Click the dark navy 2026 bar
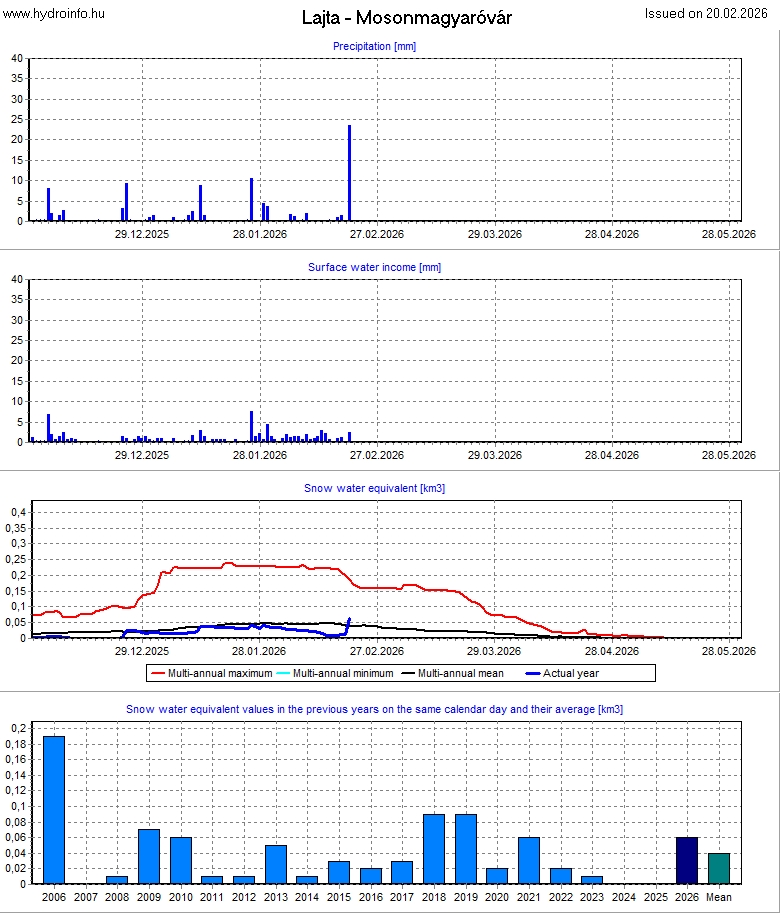This screenshot has height=913, width=780. 687,860
